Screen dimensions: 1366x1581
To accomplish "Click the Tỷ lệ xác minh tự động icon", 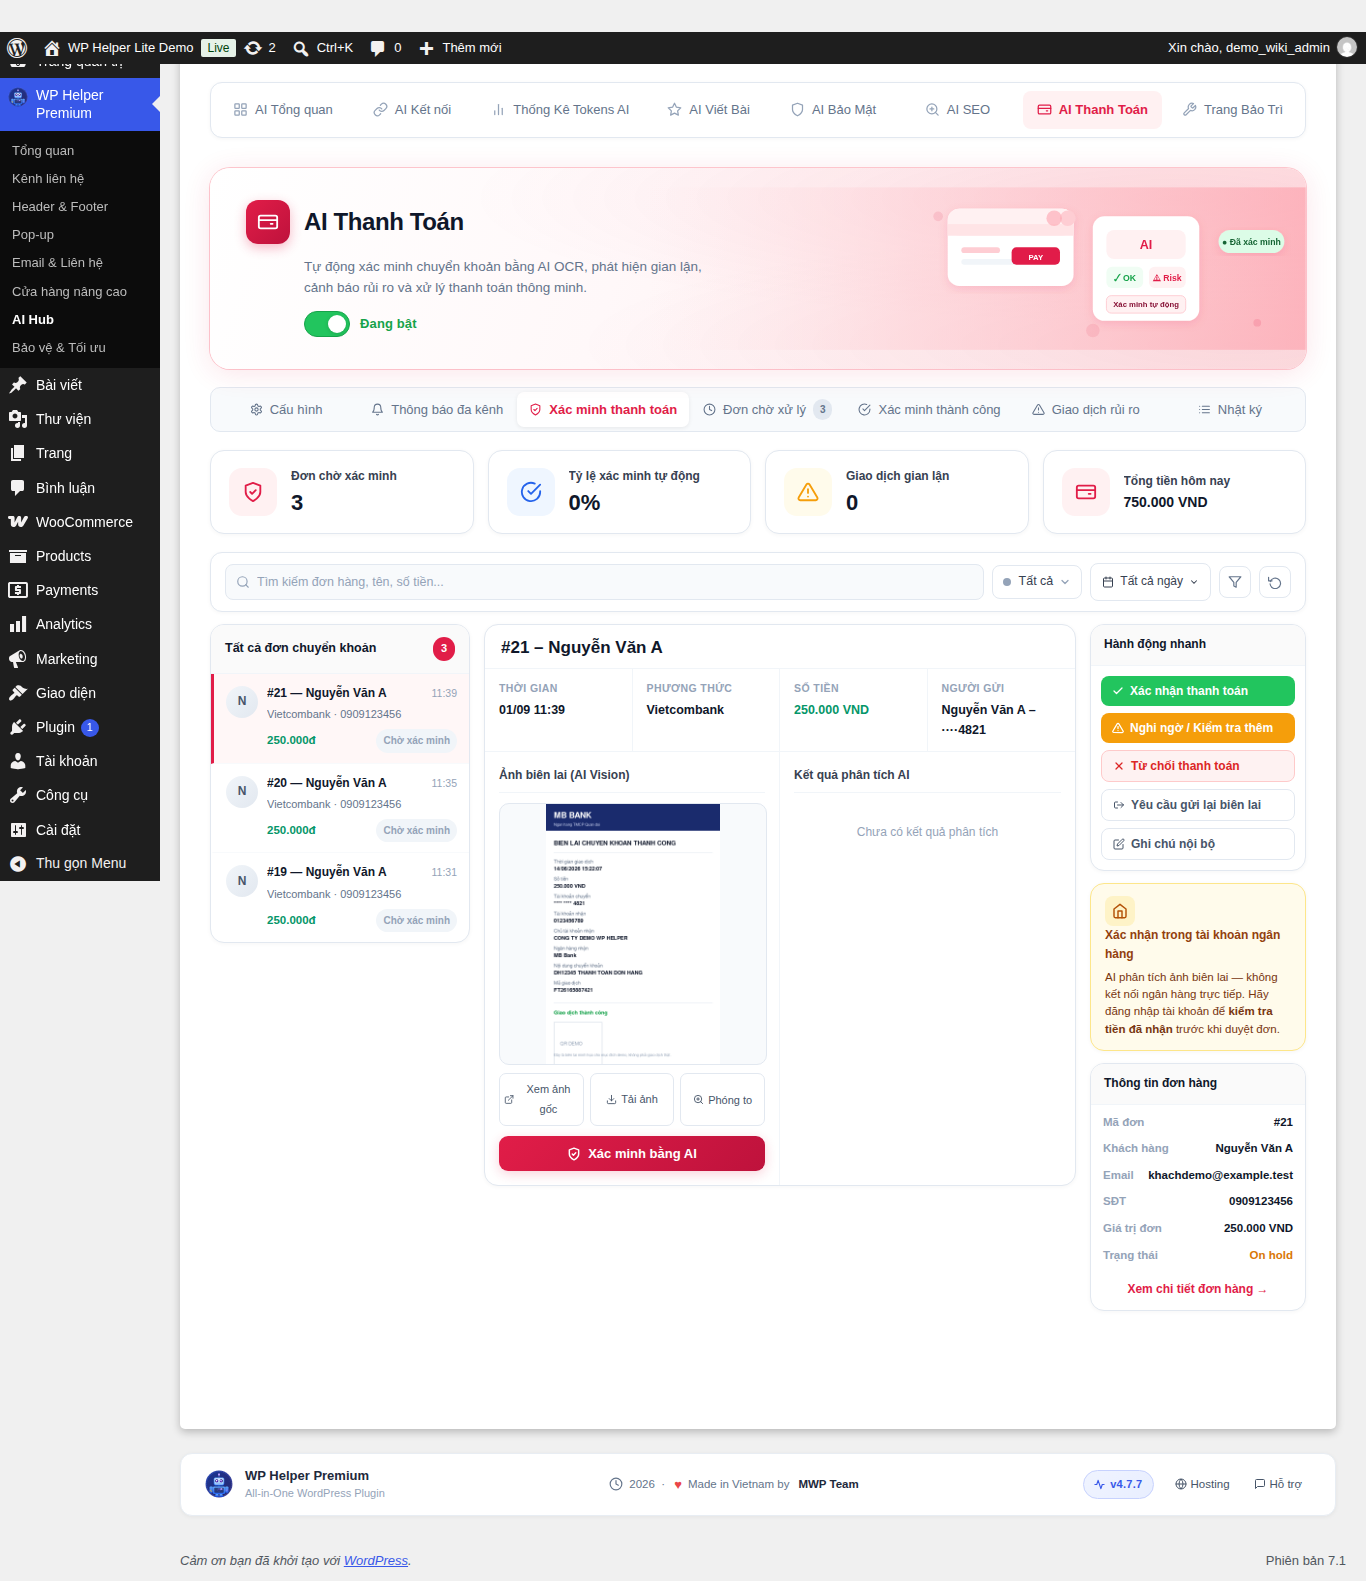I will [x=531, y=492].
